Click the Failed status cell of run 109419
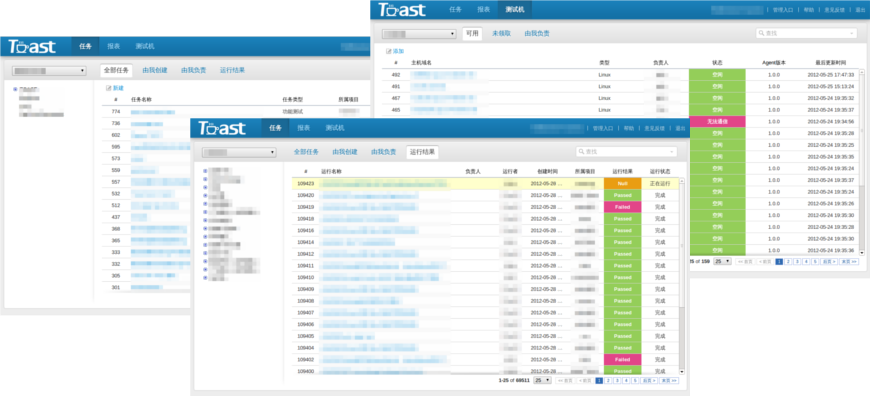This screenshot has height=396, width=870. tap(623, 207)
